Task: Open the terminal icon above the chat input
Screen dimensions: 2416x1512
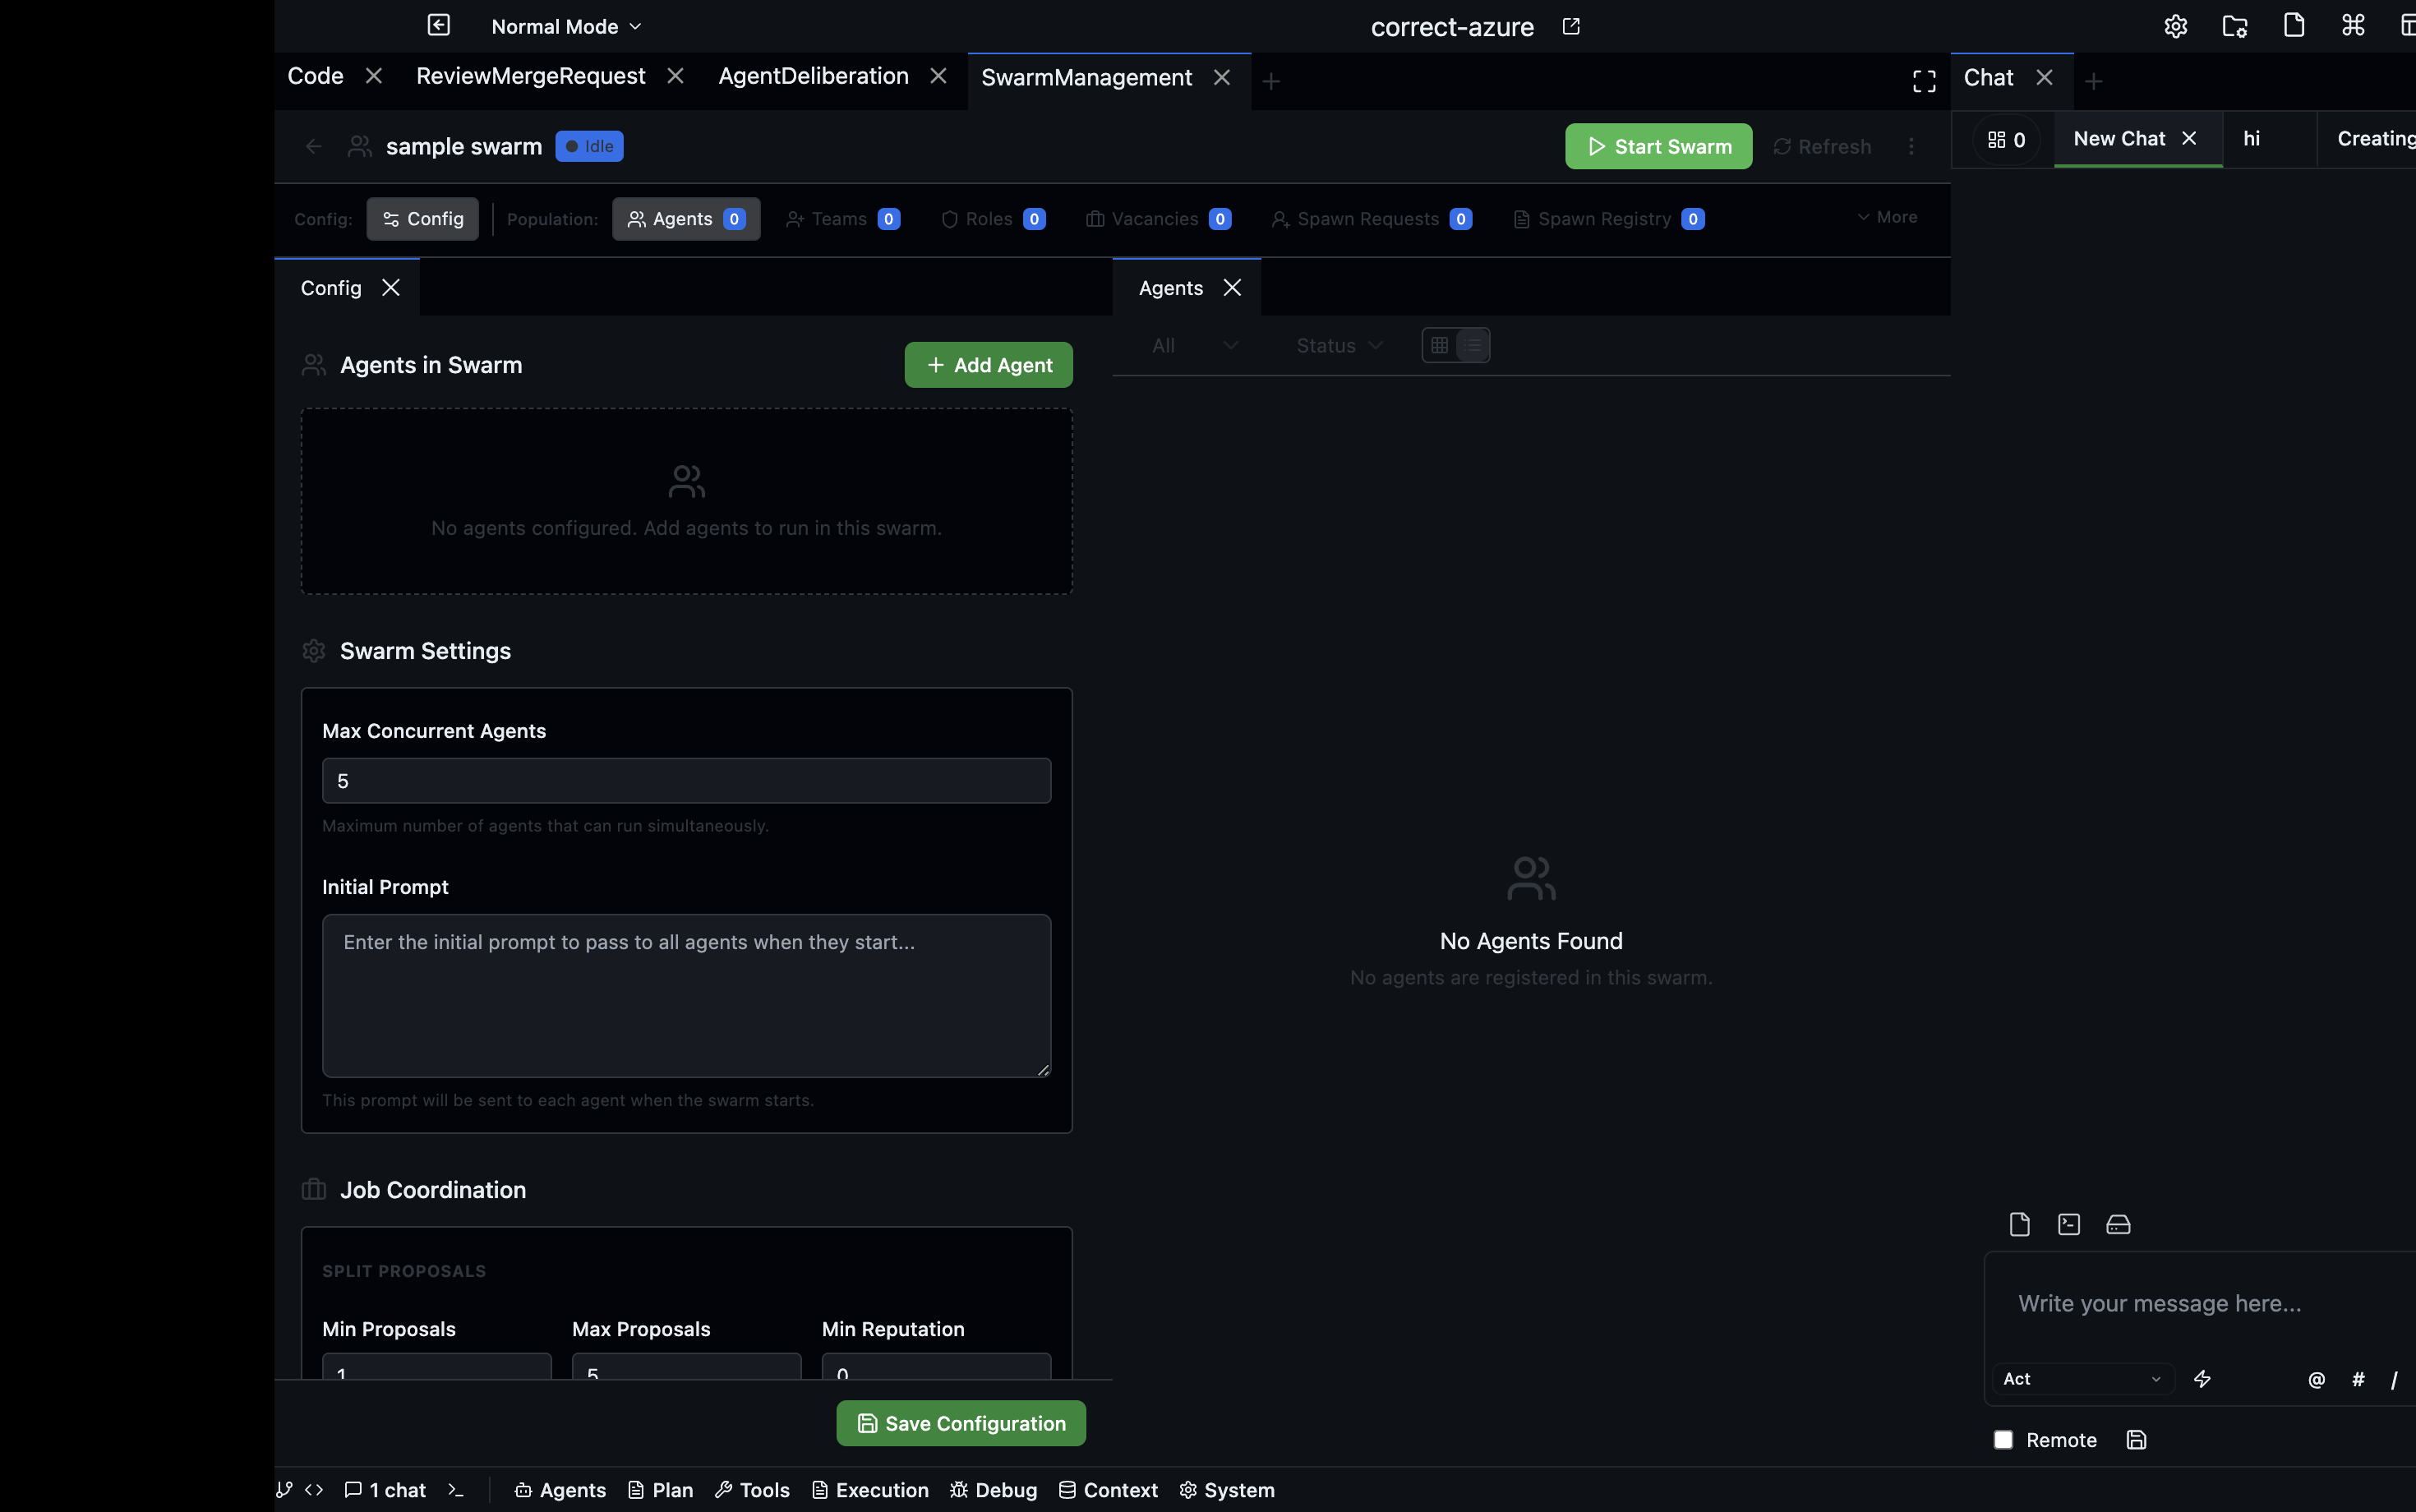Action: pos(2068,1224)
